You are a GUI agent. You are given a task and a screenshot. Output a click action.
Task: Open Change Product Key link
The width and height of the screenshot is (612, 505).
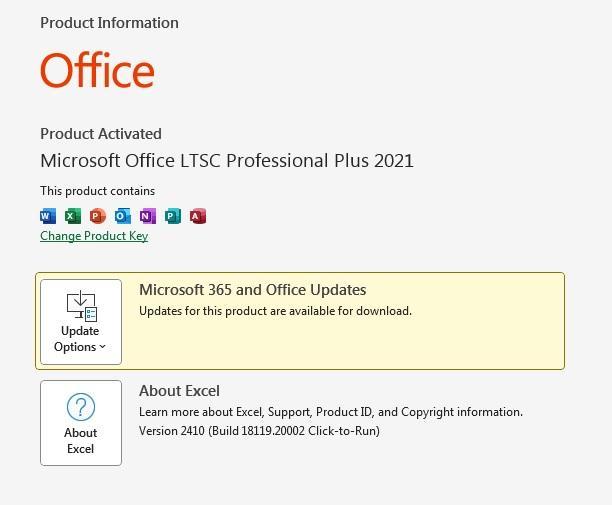tap(94, 236)
